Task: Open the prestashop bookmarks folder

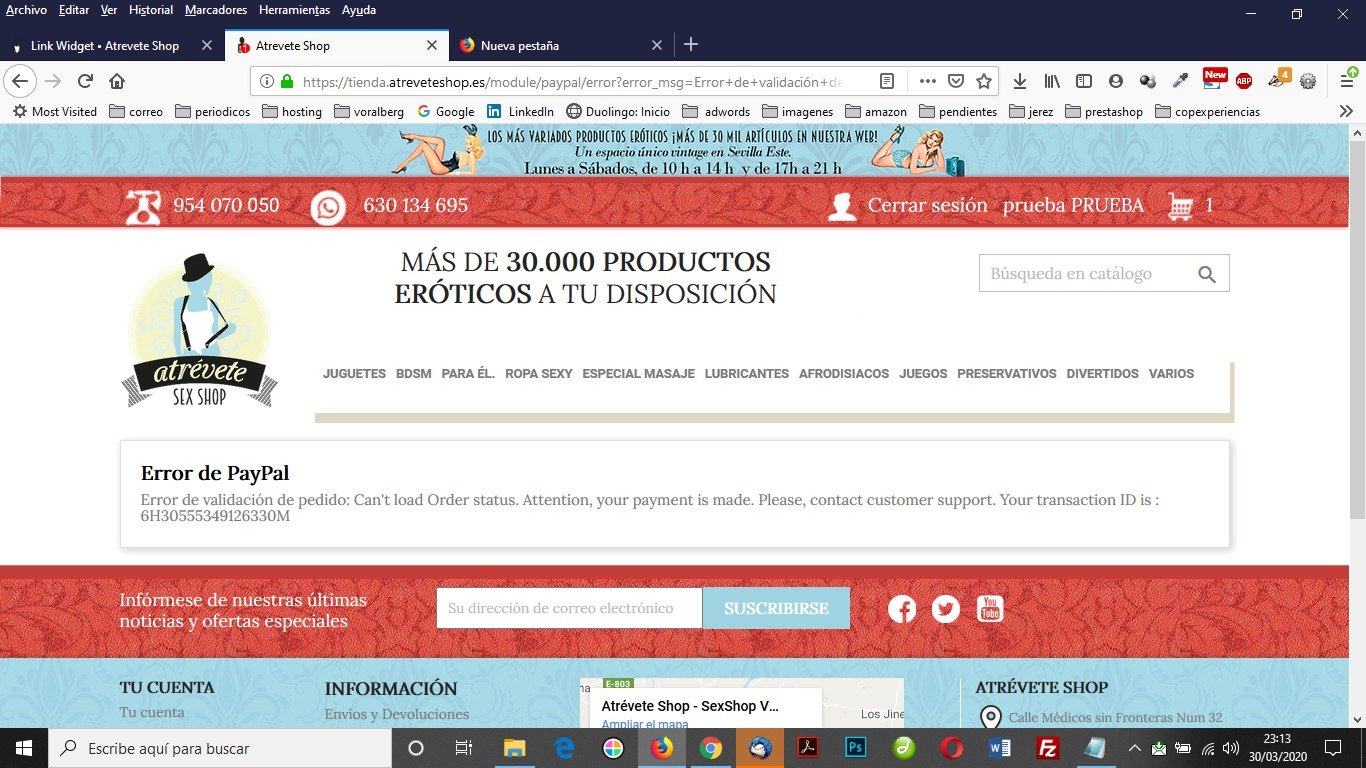Action: [x=1104, y=112]
